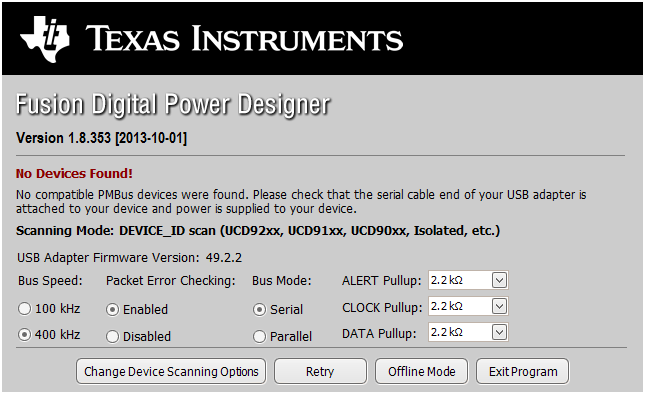Switch to Offline Mode
645x395 pixels.
pyautogui.click(x=422, y=372)
